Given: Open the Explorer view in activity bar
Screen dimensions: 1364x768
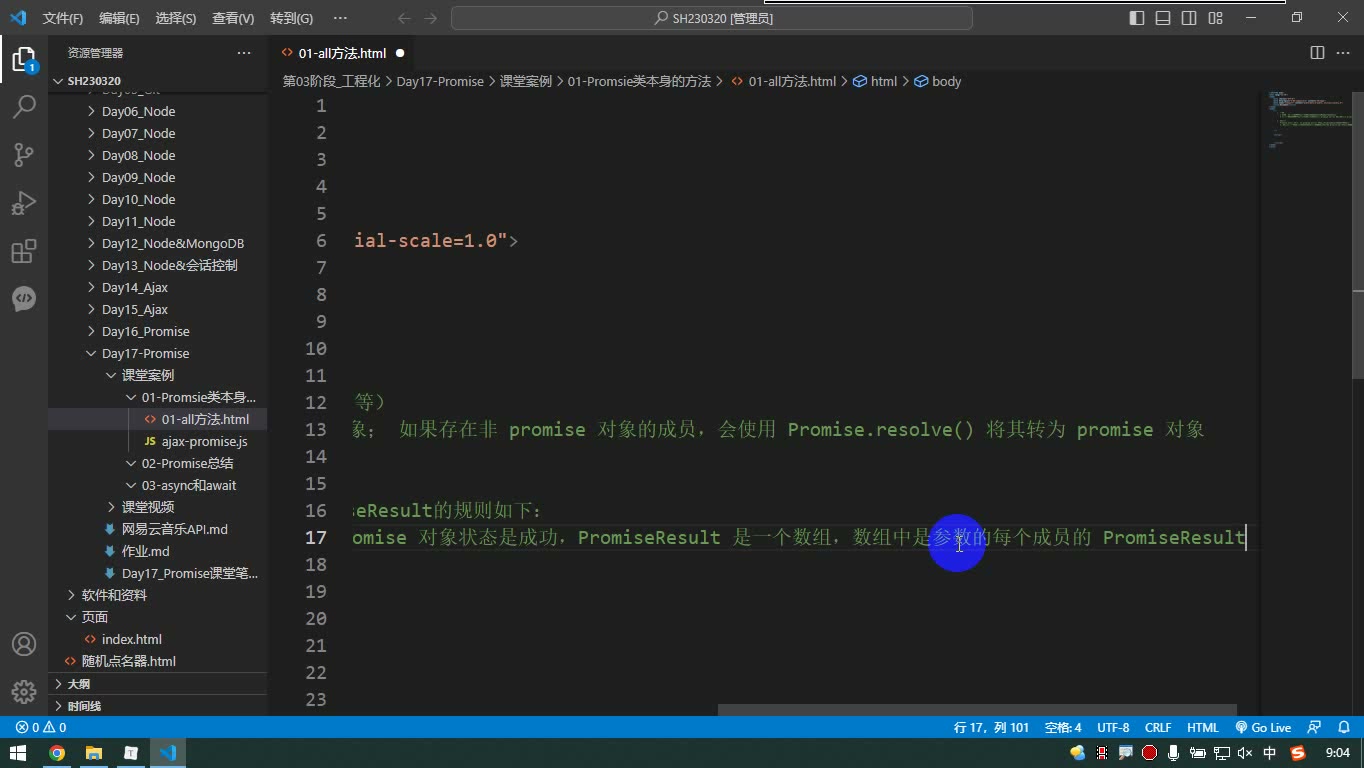Looking at the screenshot, I should (24, 59).
